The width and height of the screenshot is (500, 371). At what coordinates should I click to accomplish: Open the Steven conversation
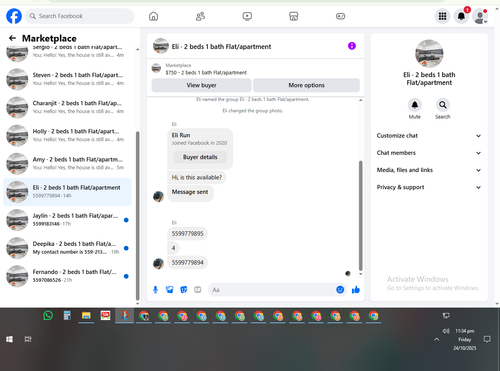coord(67,79)
